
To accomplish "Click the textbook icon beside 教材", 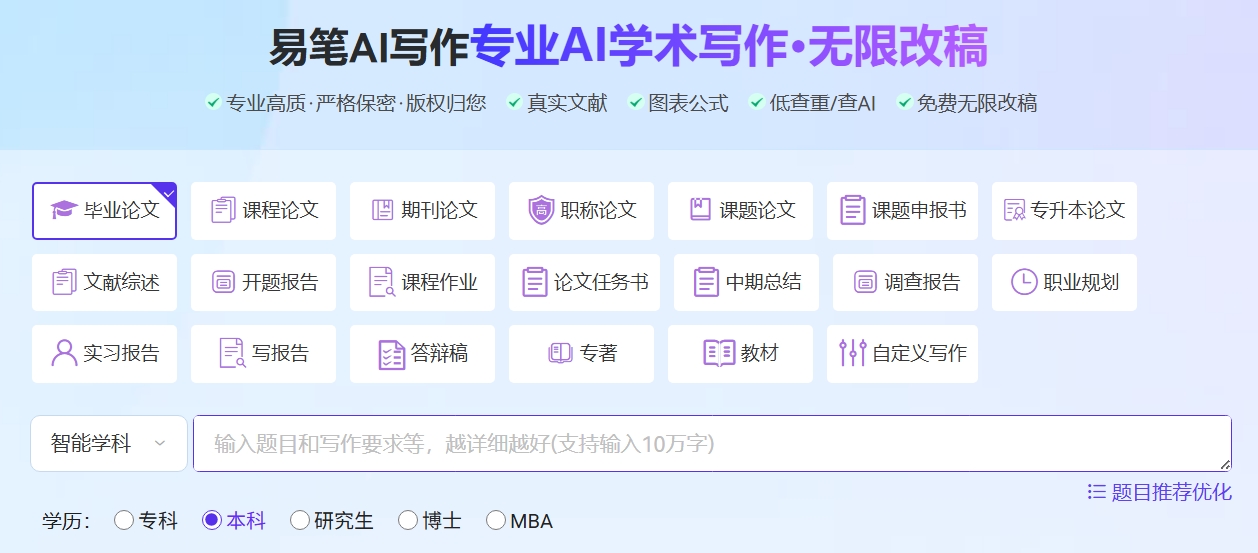I will point(719,353).
